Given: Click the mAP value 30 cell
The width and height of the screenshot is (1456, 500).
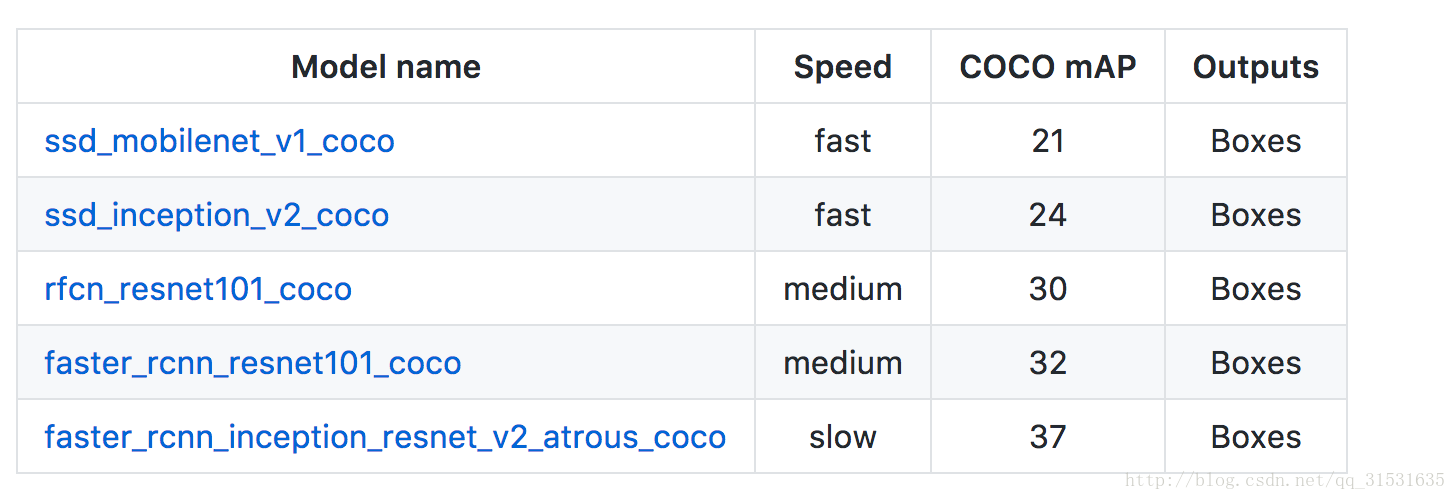Looking at the screenshot, I should tap(1047, 289).
